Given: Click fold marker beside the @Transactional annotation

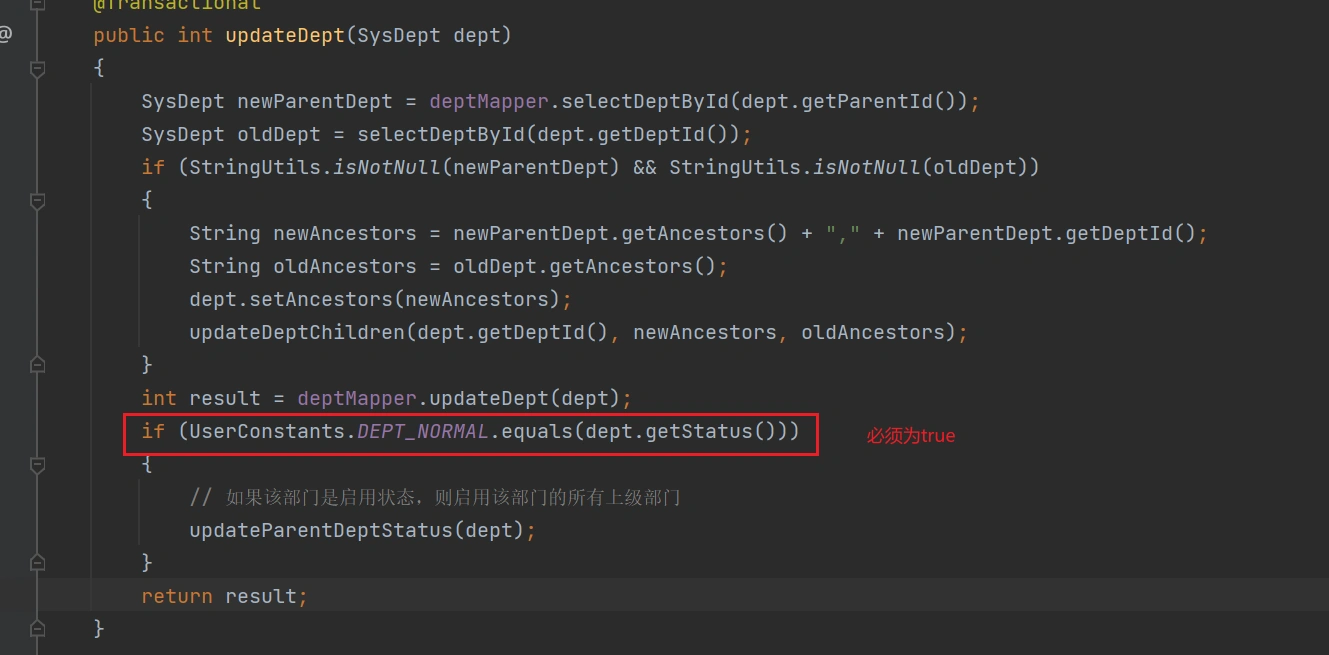Looking at the screenshot, I should (x=38, y=5).
